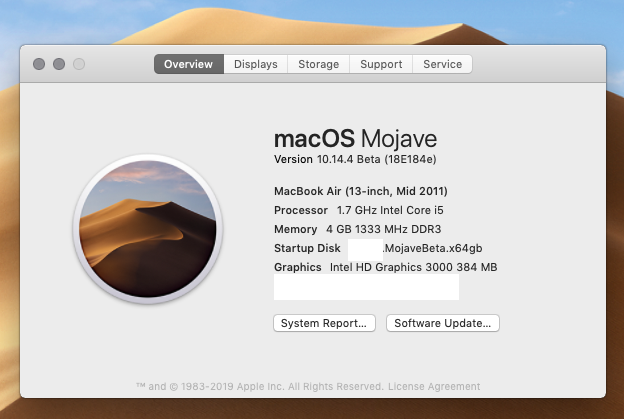Open the Displays tab
This screenshot has height=419, width=624.
(x=255, y=64)
